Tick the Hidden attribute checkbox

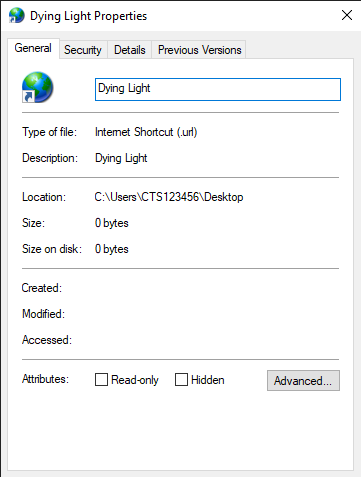tap(181, 379)
